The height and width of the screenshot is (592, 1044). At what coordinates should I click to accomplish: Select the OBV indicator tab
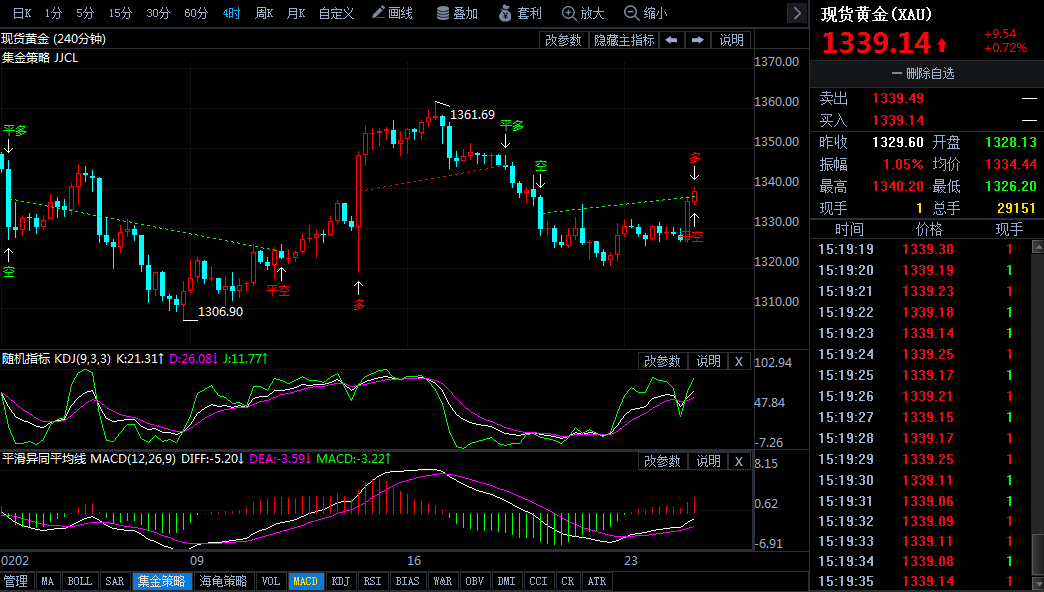pyautogui.click(x=475, y=581)
